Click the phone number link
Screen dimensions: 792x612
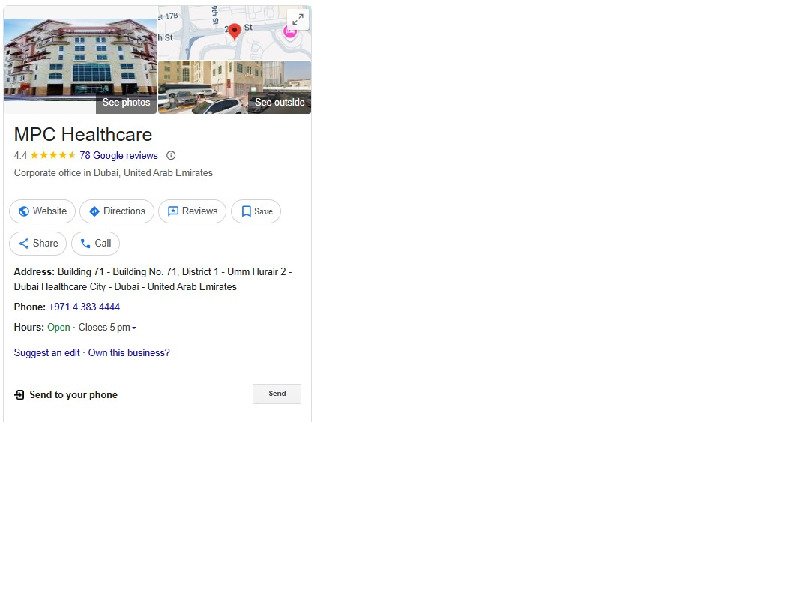coord(84,307)
